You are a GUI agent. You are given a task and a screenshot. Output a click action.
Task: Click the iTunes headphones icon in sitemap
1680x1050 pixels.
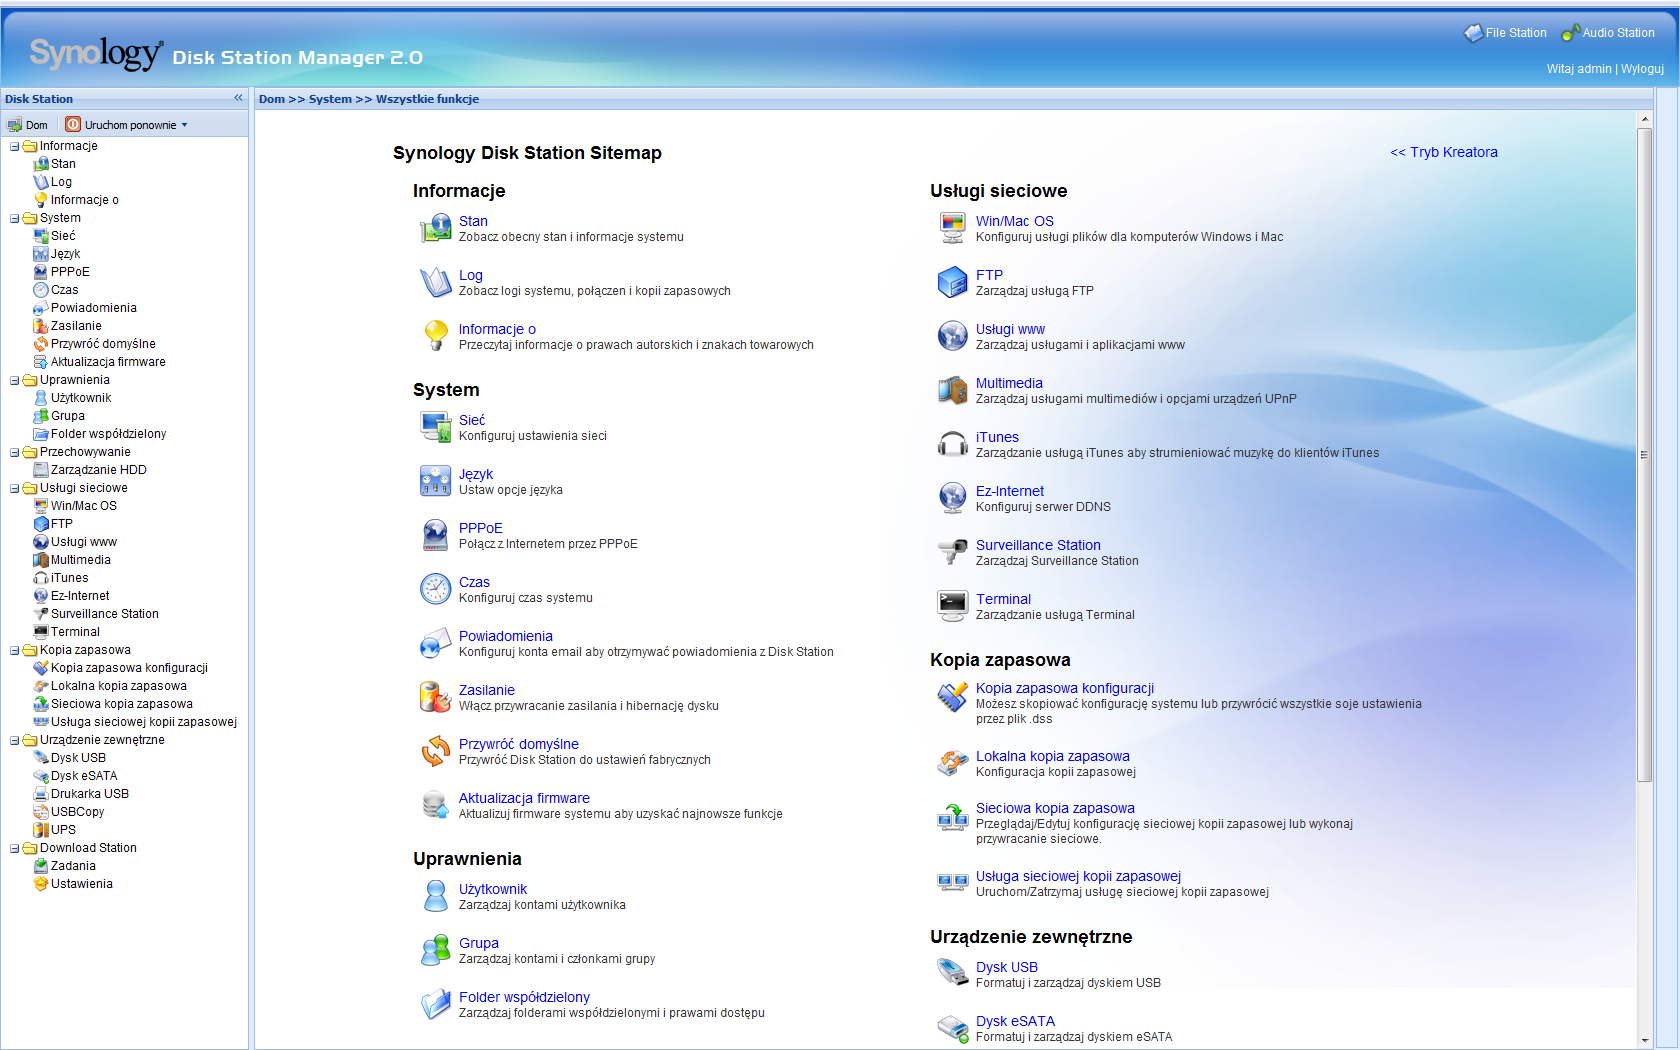tap(952, 444)
